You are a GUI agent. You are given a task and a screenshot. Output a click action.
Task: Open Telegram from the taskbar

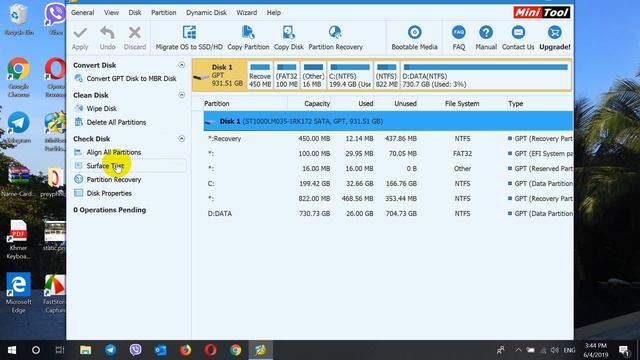pyautogui.click(x=110, y=350)
